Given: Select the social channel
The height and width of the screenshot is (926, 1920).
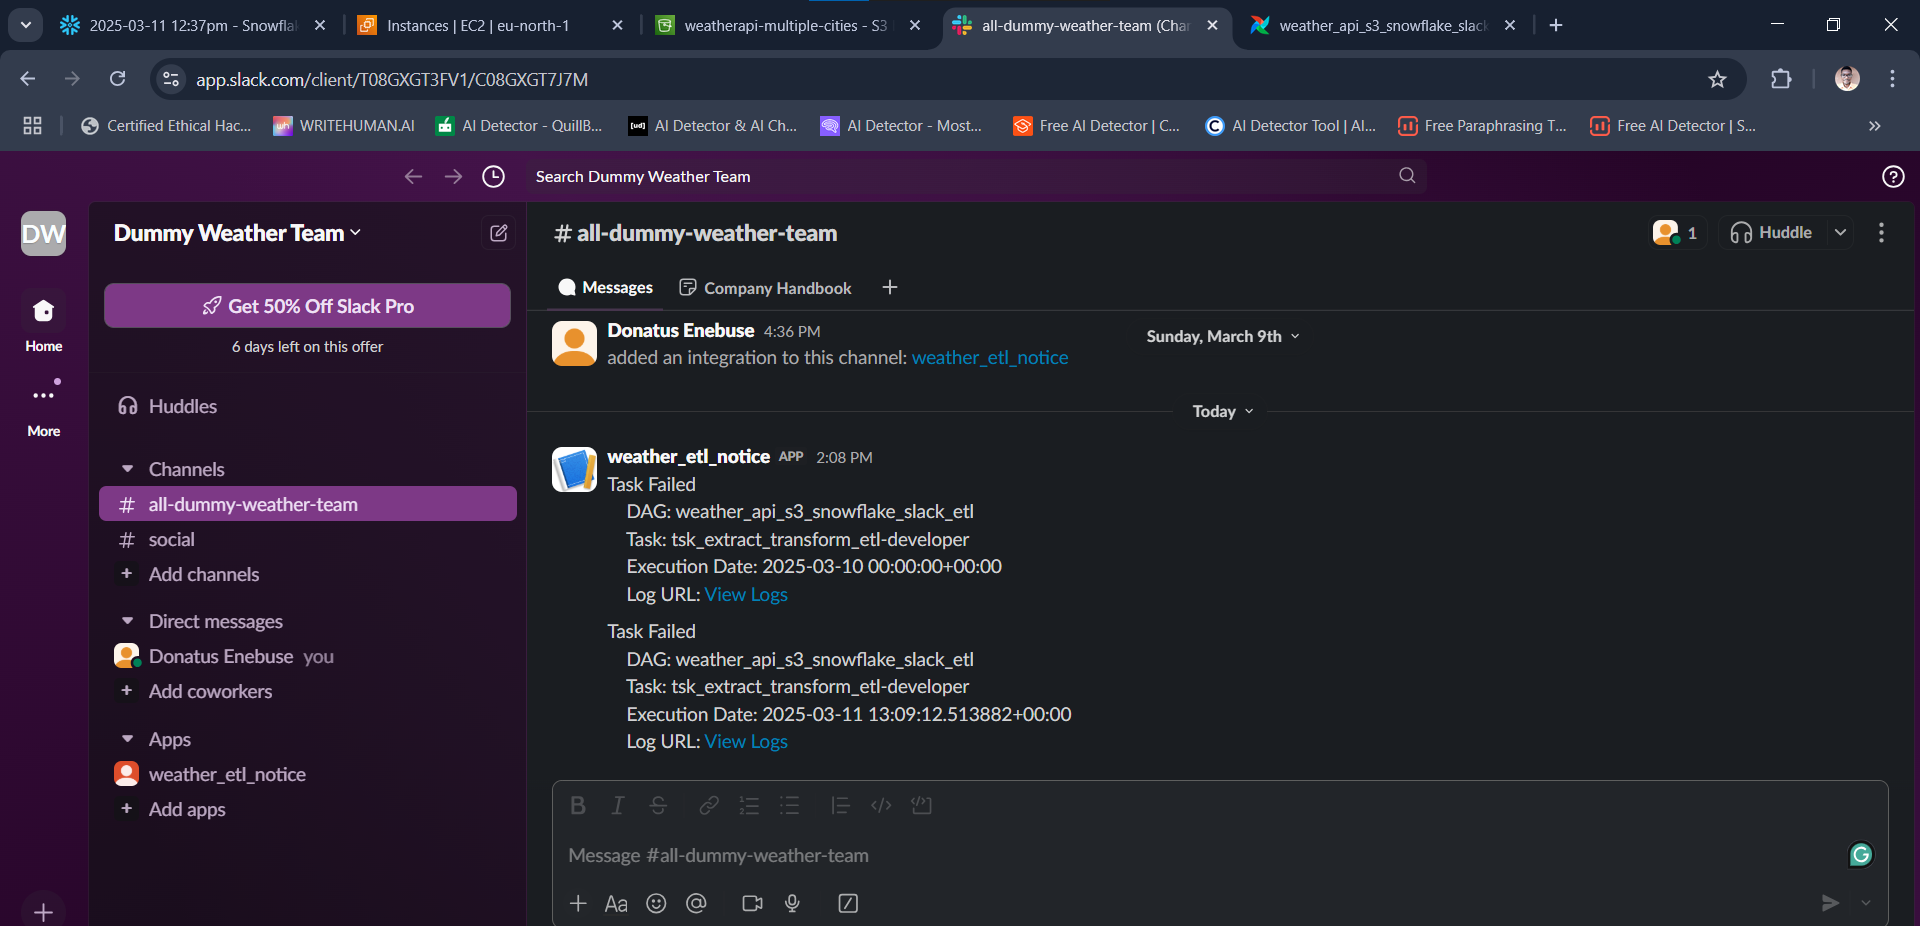Looking at the screenshot, I should click(x=308, y=540).
